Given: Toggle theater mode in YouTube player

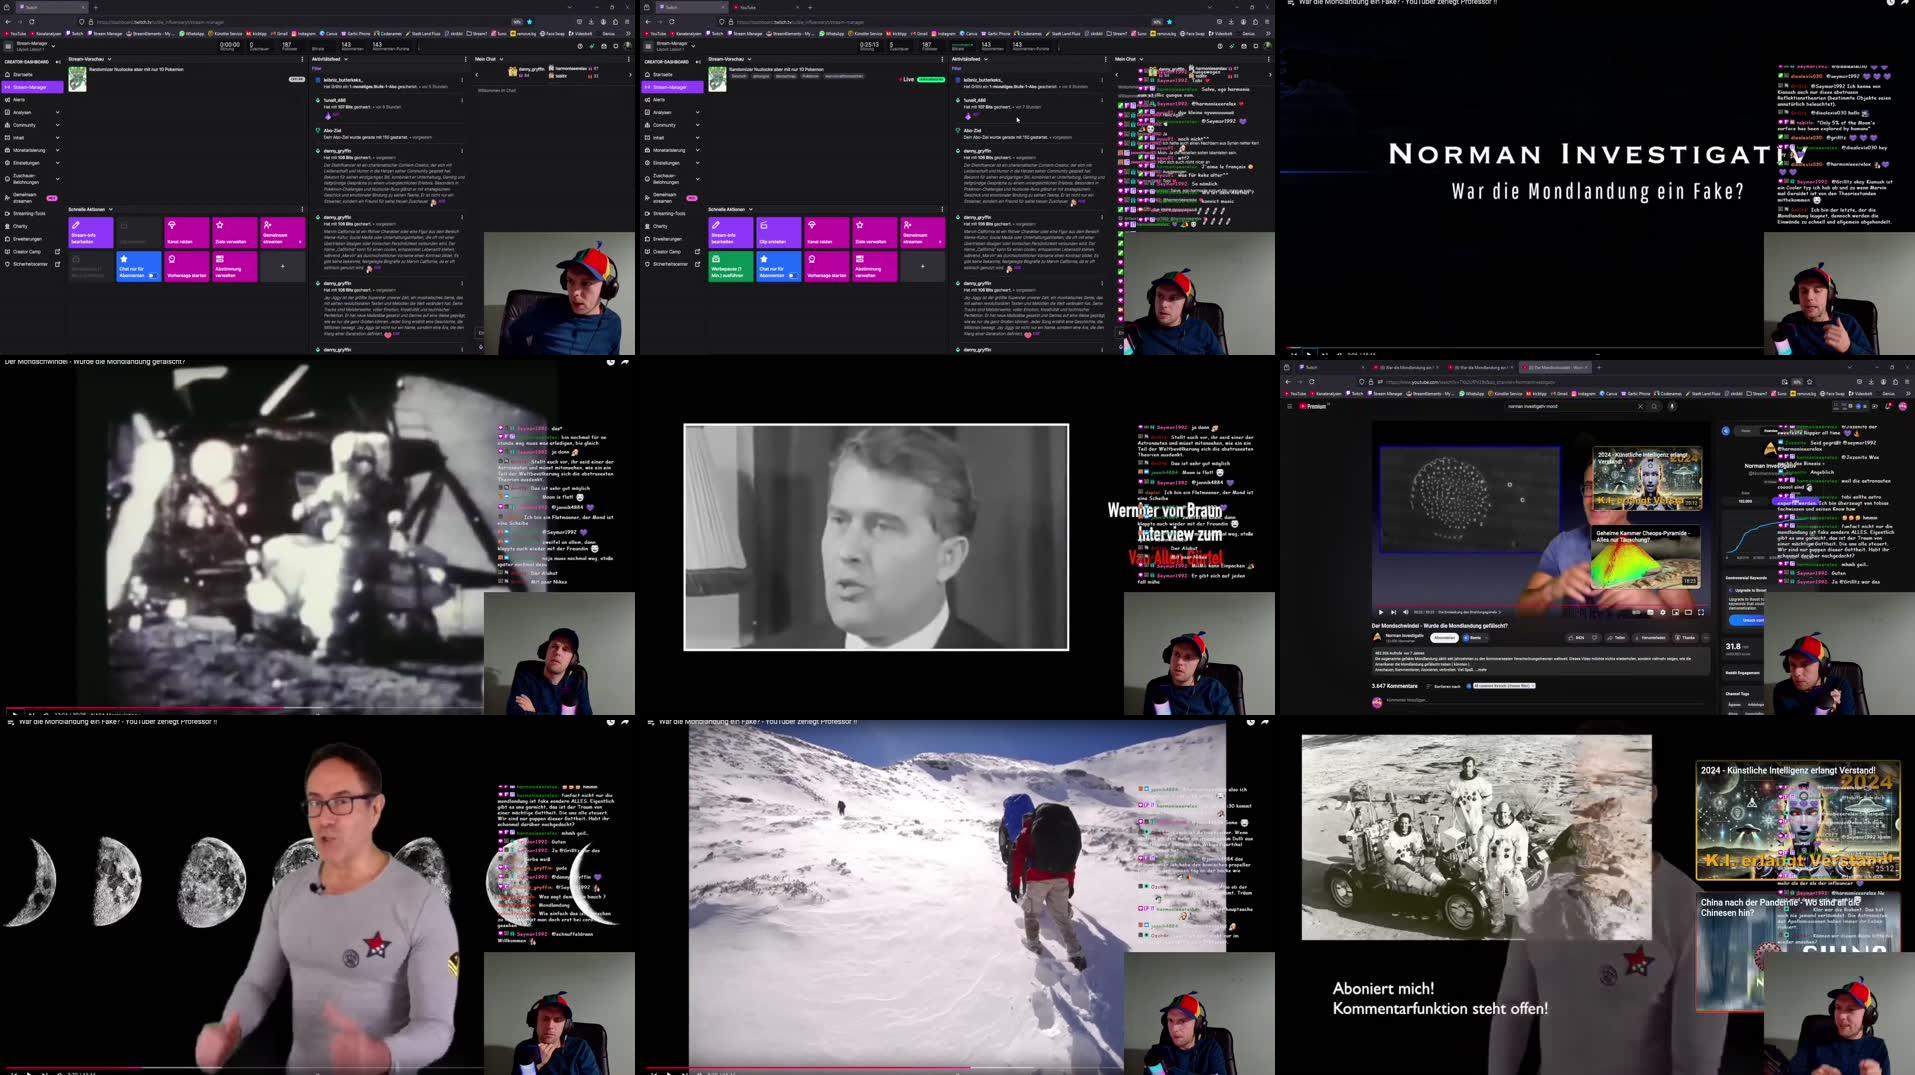Looking at the screenshot, I should [x=1688, y=612].
